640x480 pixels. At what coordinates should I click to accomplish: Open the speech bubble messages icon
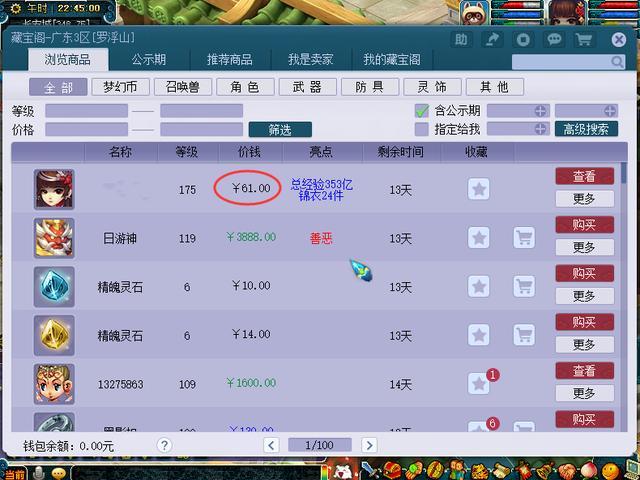click(x=552, y=39)
